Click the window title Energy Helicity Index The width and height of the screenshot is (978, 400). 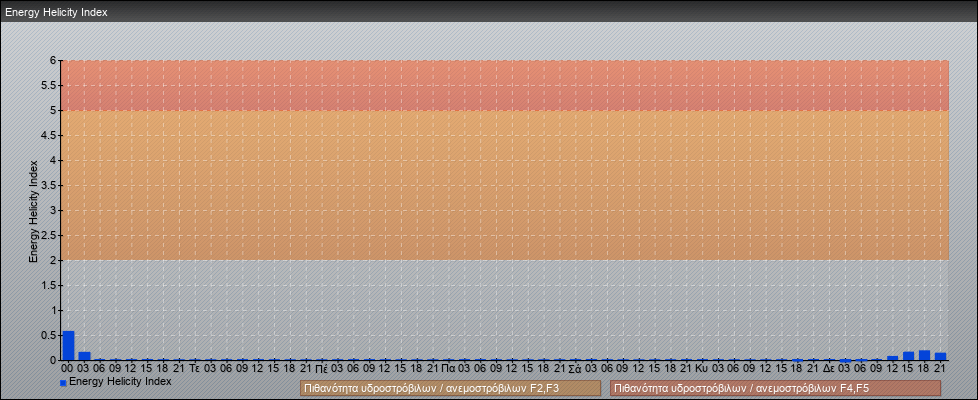click(56, 12)
